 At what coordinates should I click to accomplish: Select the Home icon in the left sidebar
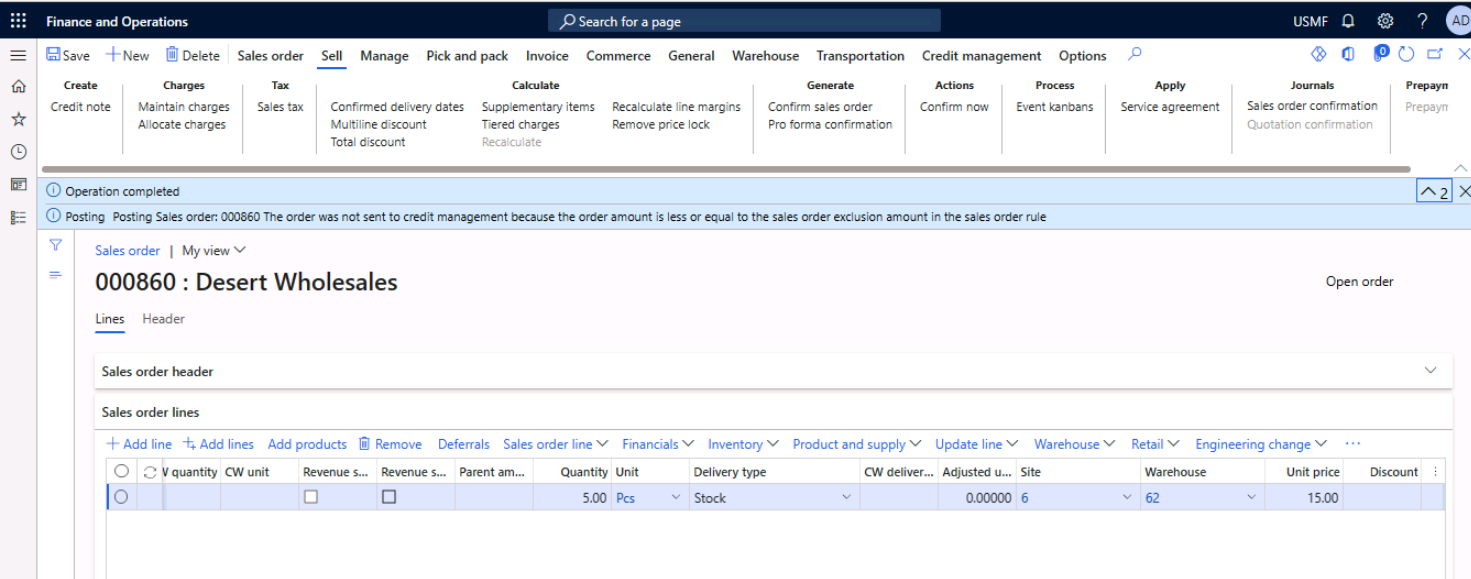point(17,88)
